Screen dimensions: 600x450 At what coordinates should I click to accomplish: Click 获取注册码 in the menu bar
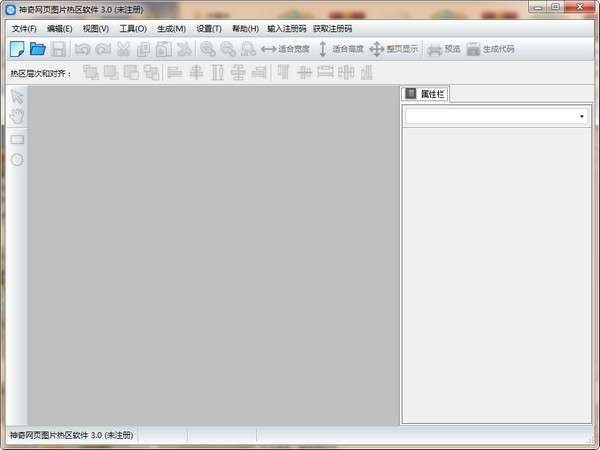pos(333,29)
